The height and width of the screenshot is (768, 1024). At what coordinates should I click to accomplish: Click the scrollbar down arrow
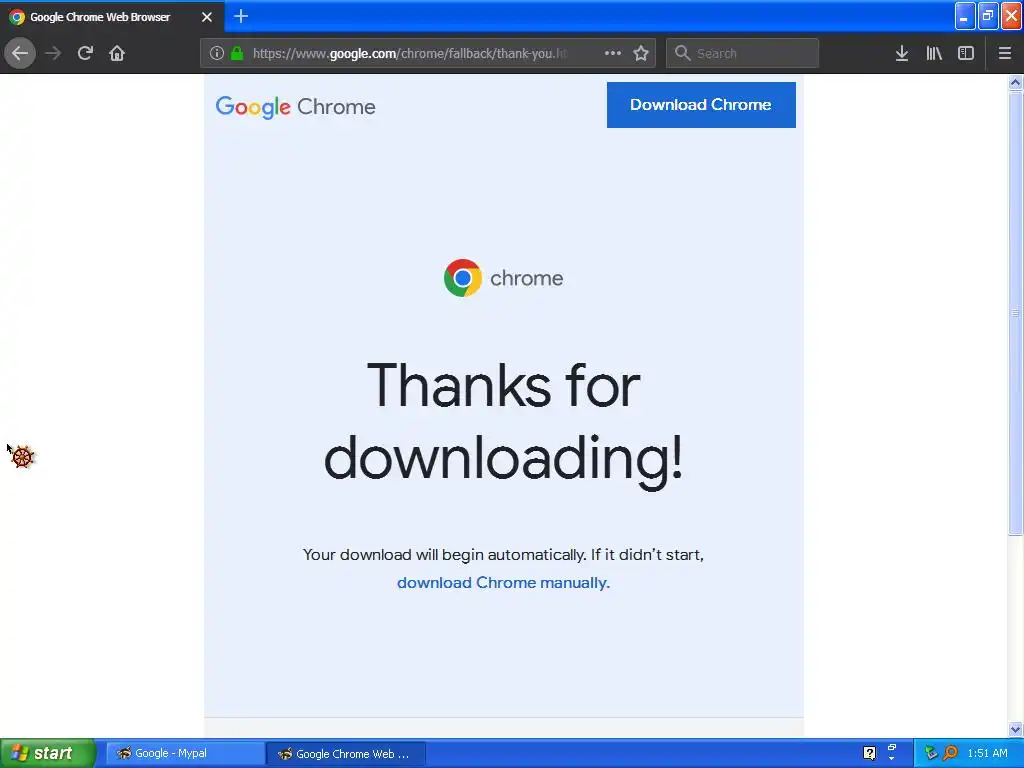coord(1015,729)
